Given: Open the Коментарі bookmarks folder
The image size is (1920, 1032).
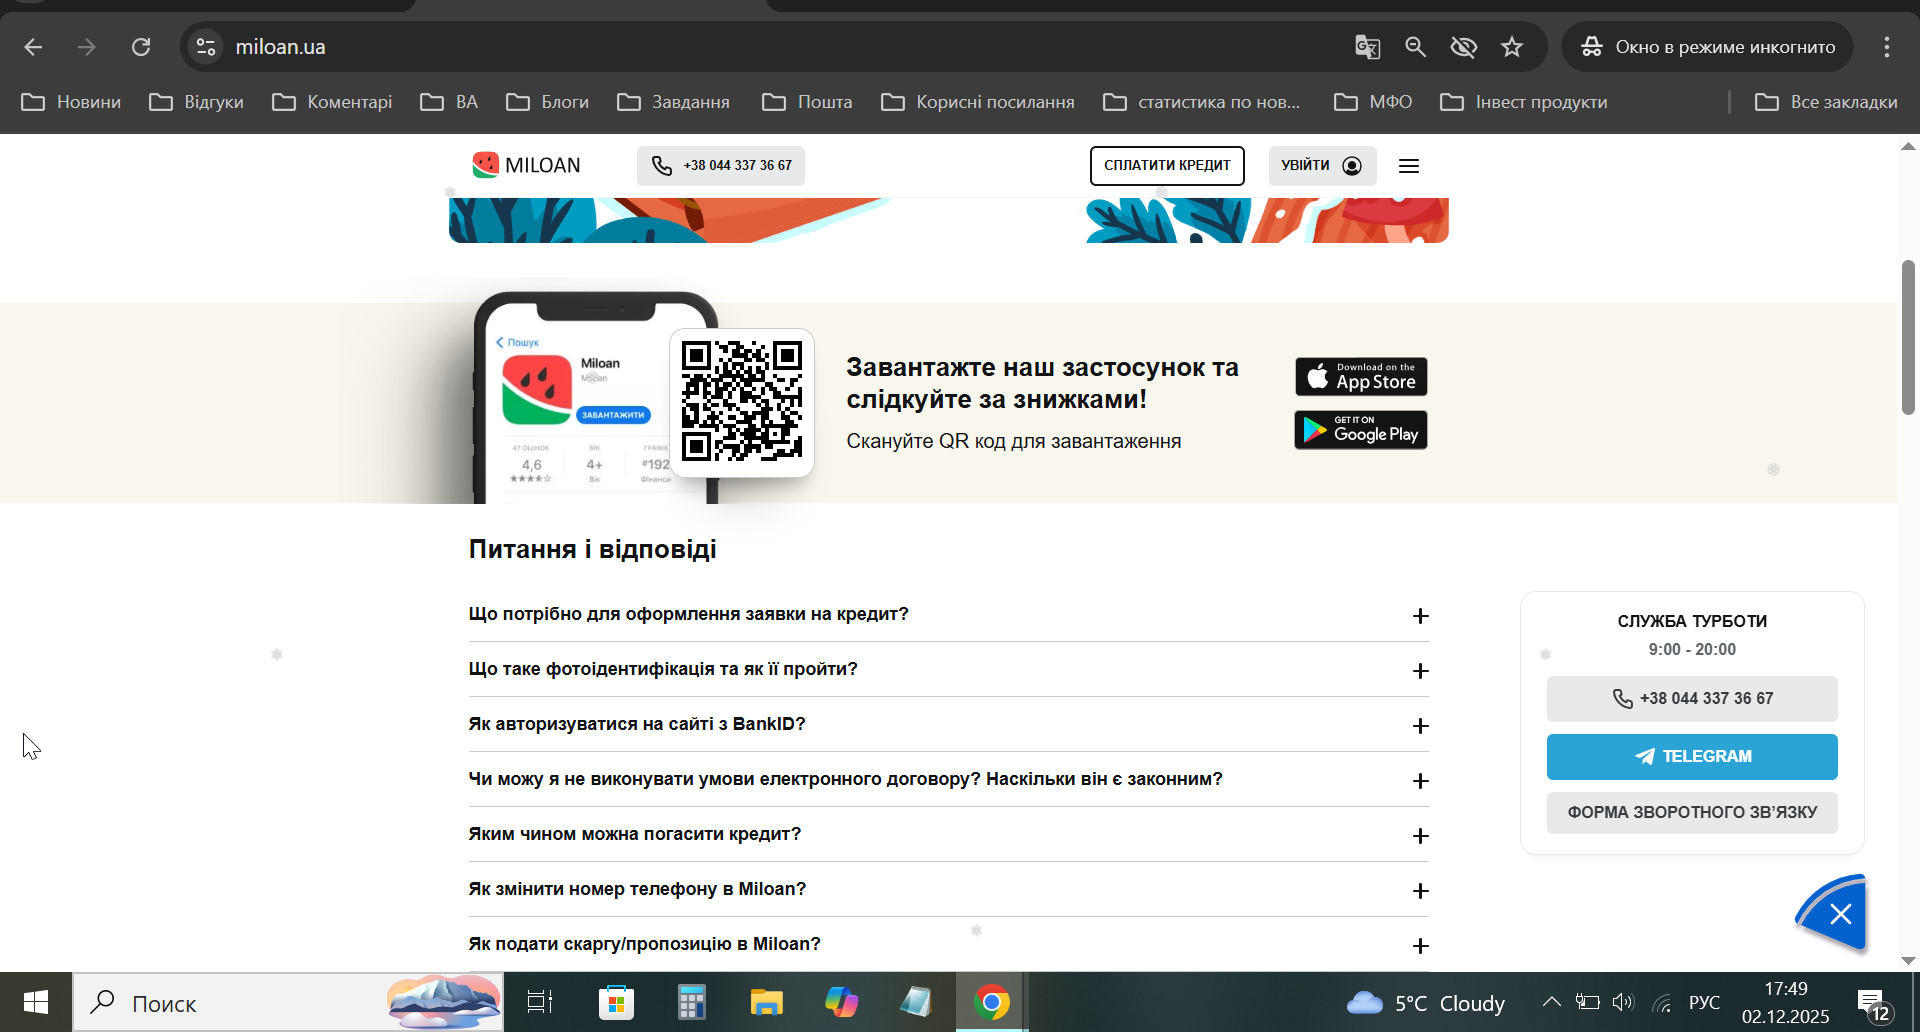Looking at the screenshot, I should click(332, 102).
